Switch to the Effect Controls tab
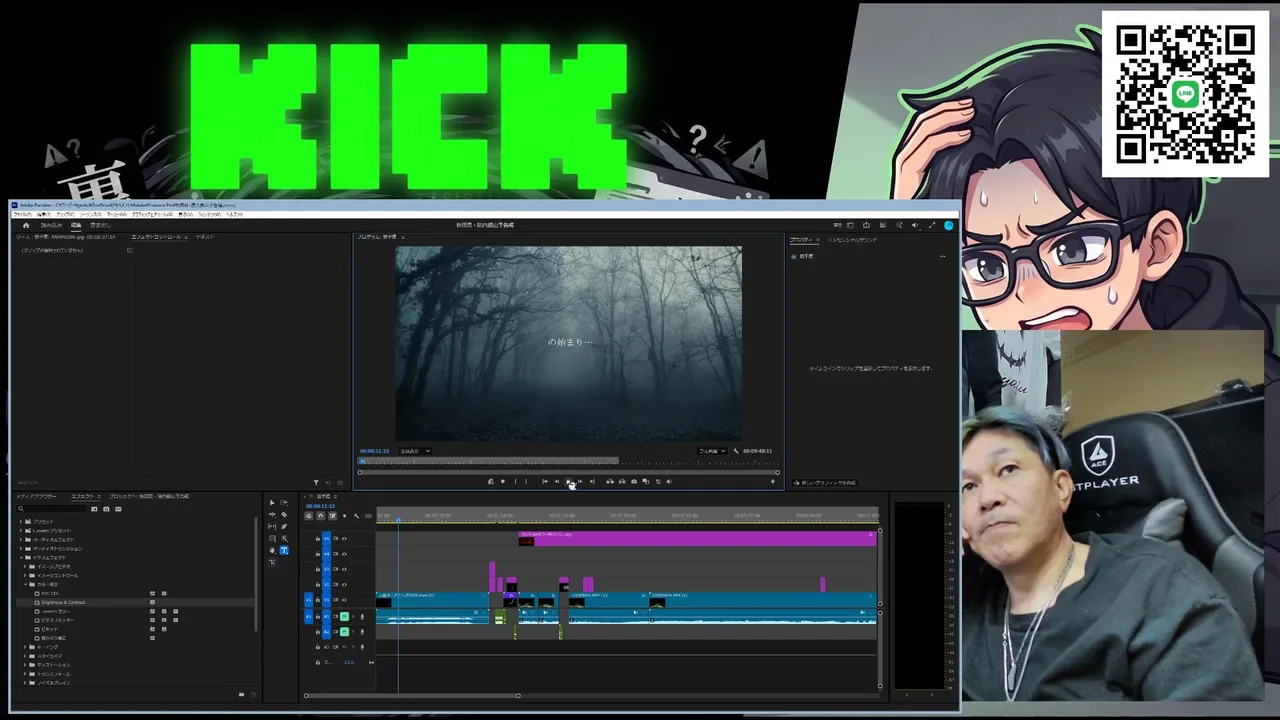 (156, 237)
